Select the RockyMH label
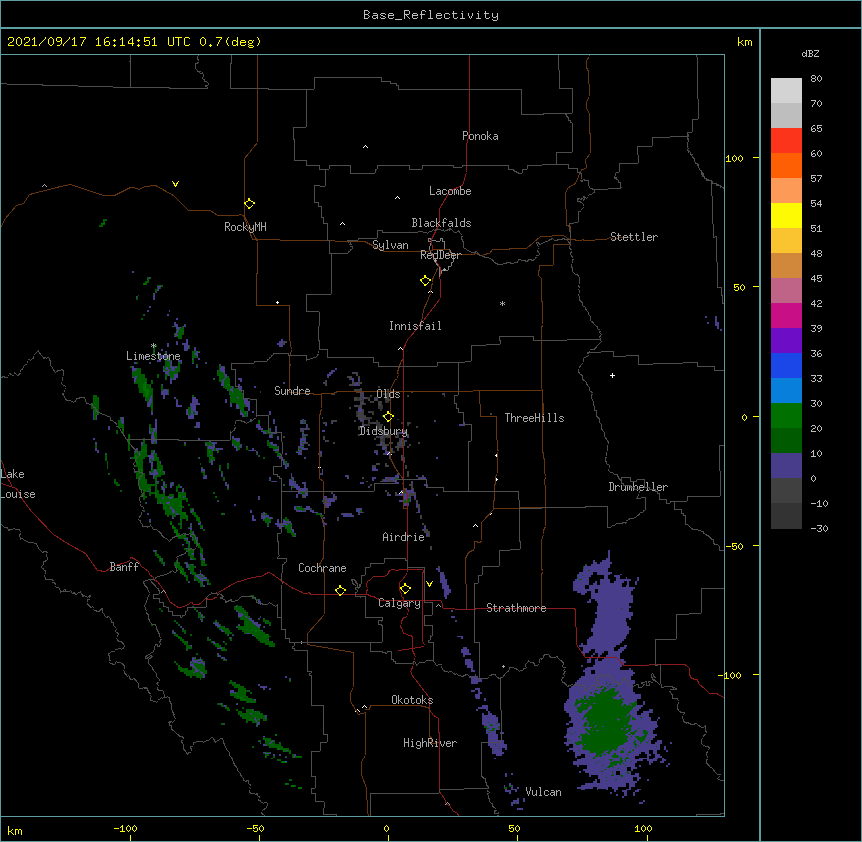Screen dimensions: 862x842 pos(245,227)
